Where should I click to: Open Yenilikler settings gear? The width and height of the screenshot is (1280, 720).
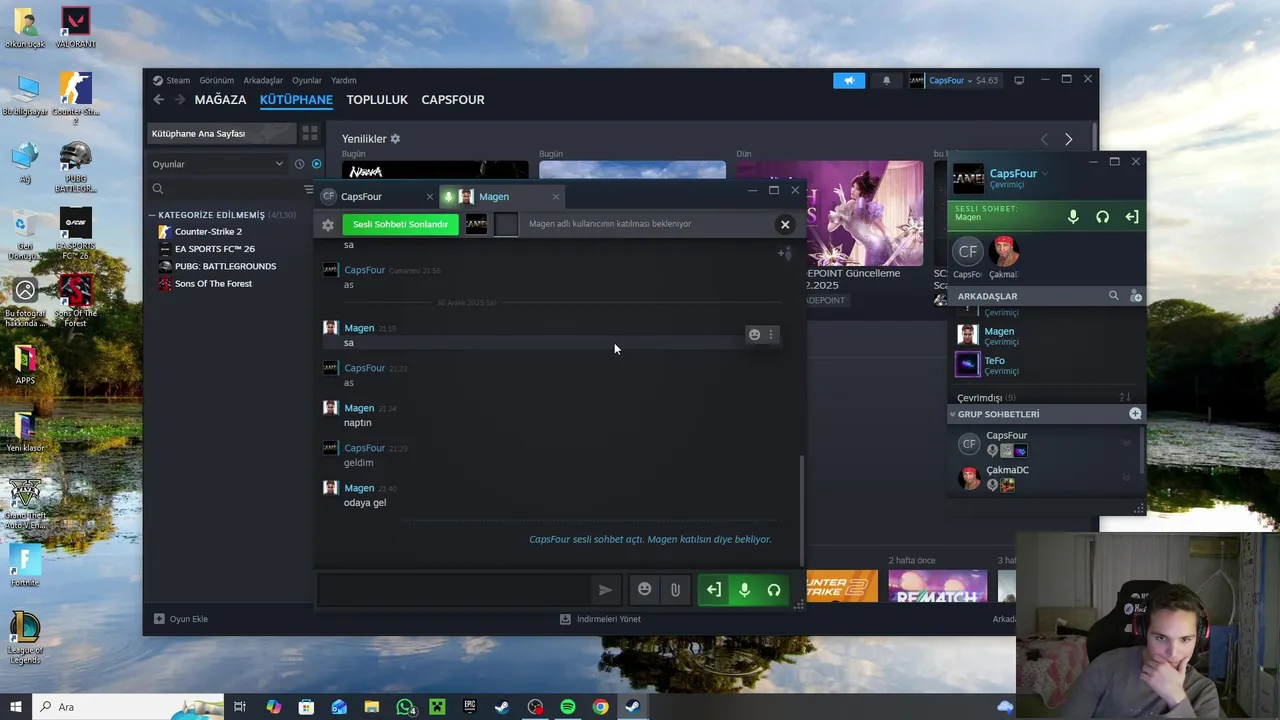pos(395,139)
